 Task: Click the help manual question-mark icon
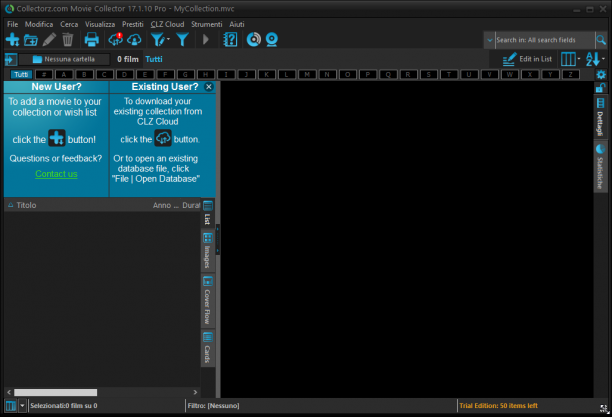tap(230, 39)
